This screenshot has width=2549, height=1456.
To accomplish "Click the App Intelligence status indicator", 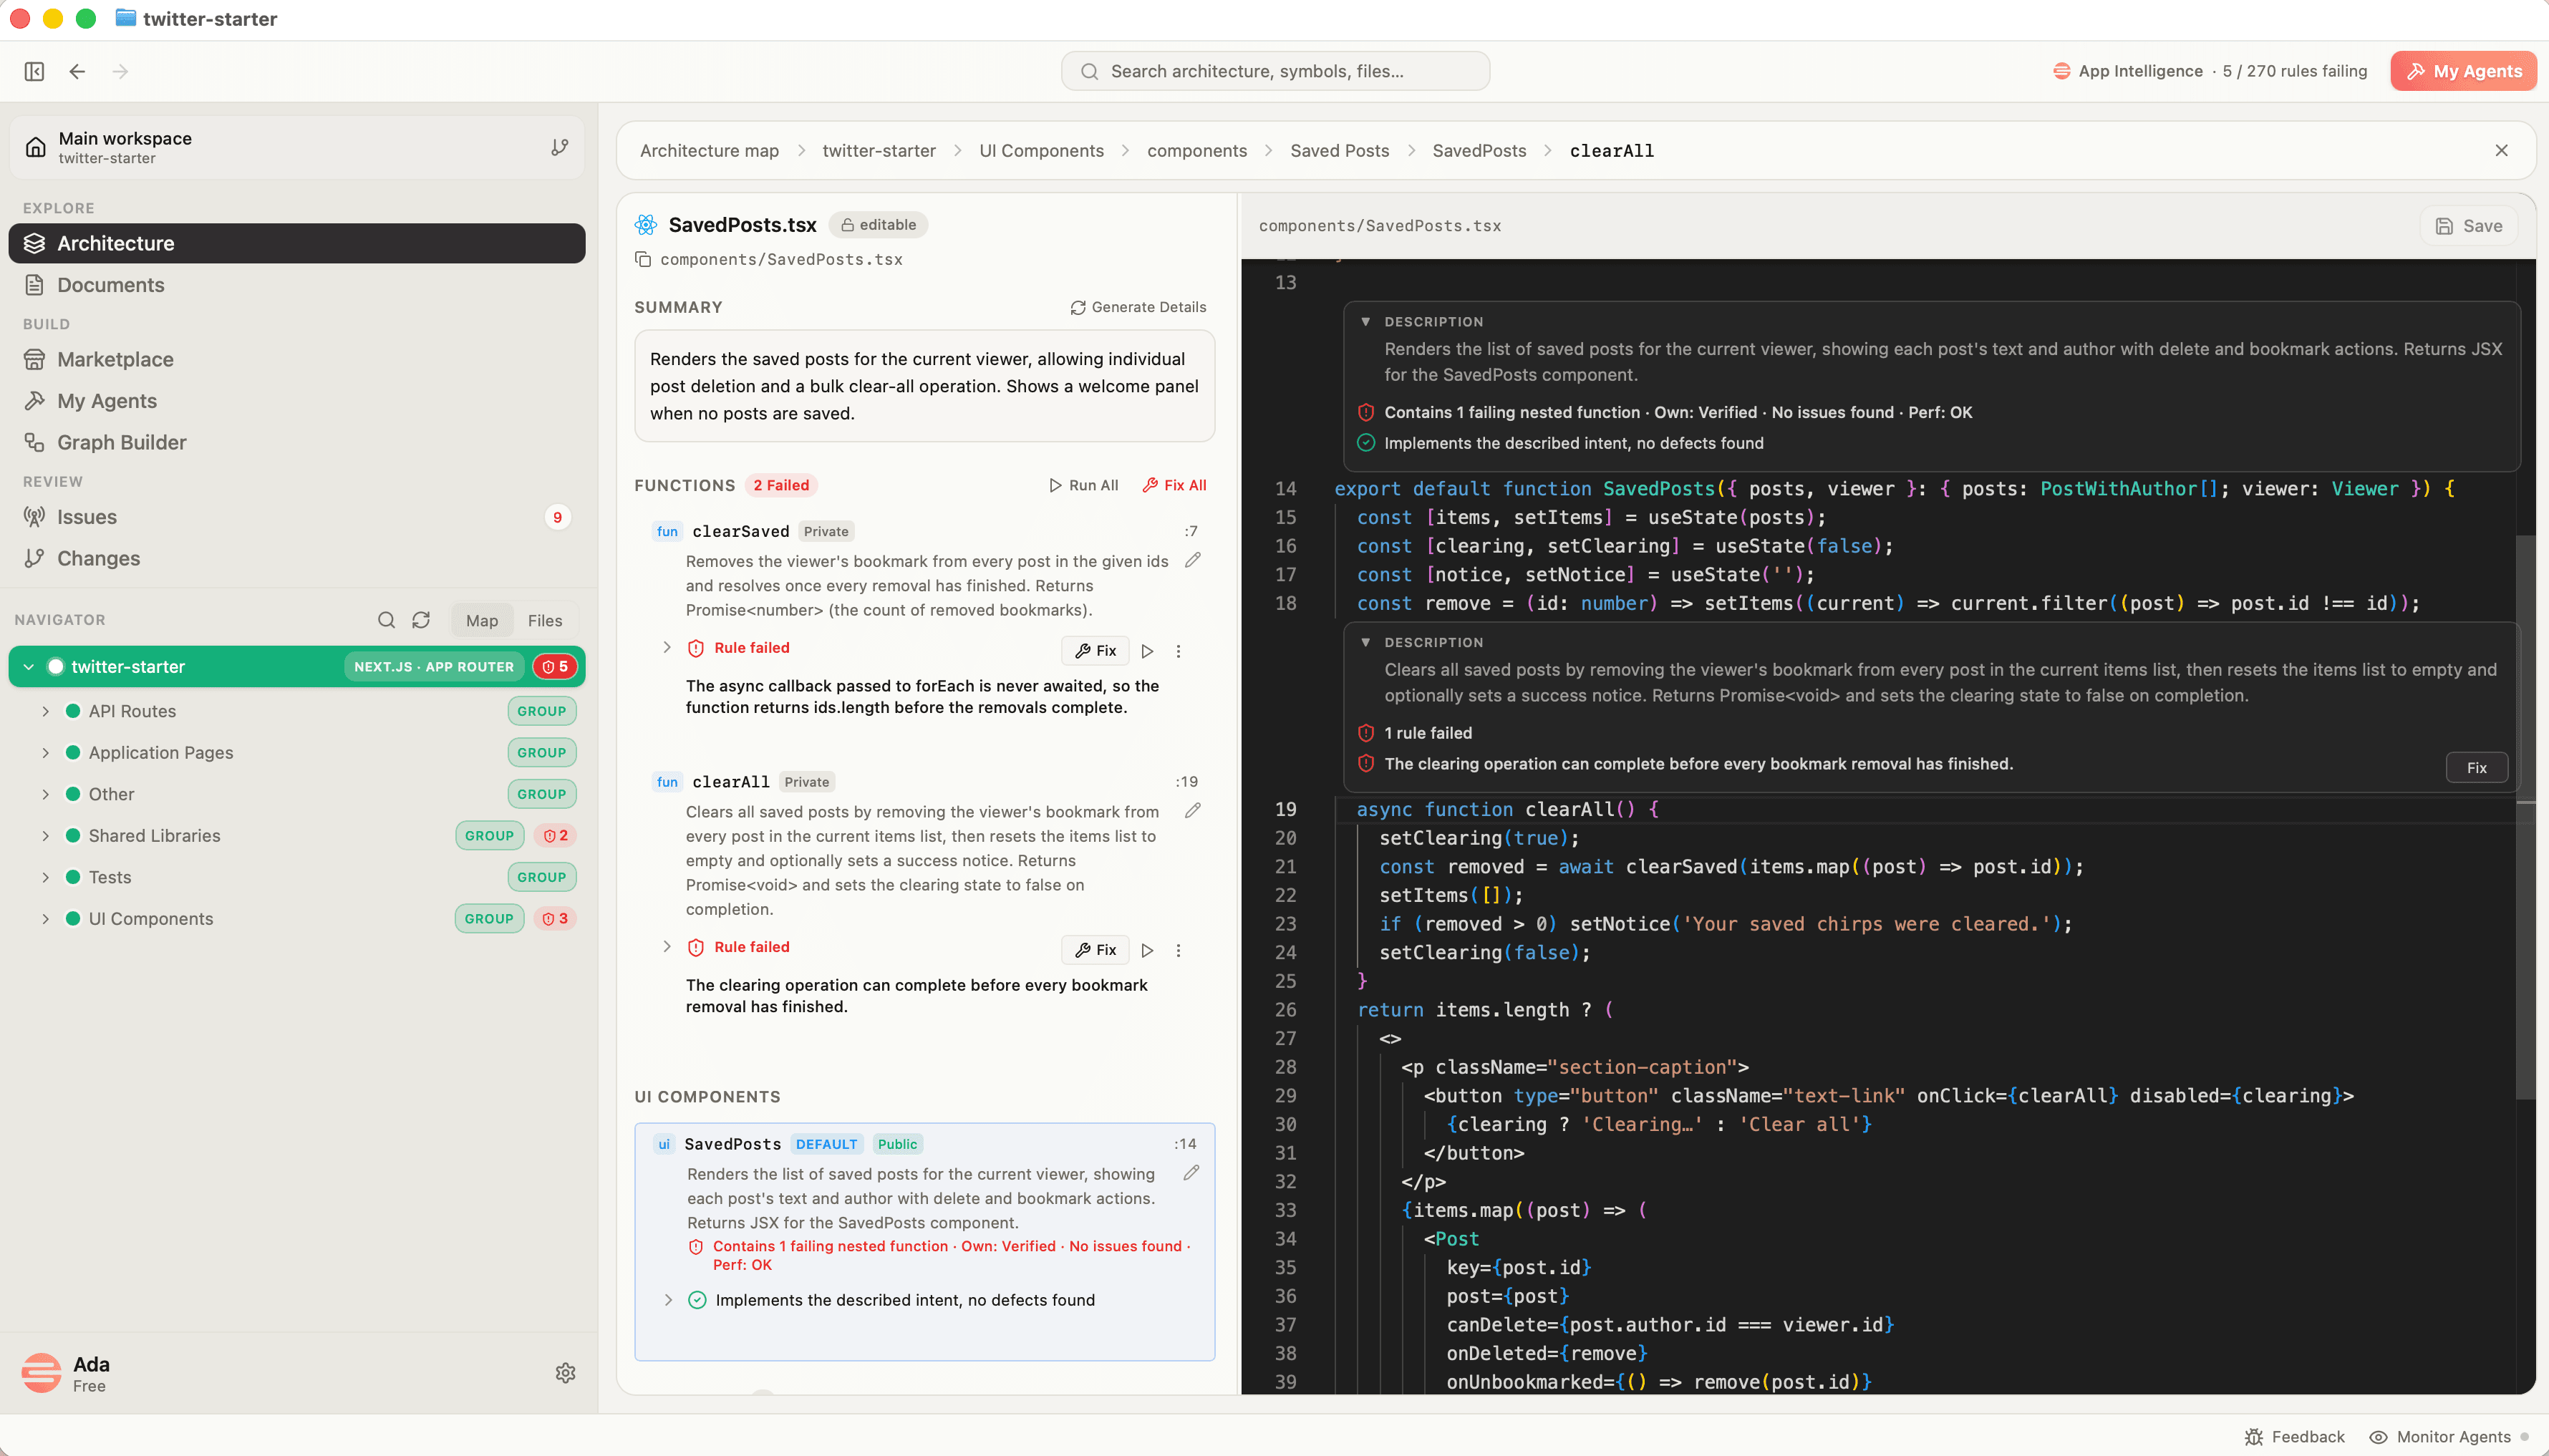I will 2209,71.
